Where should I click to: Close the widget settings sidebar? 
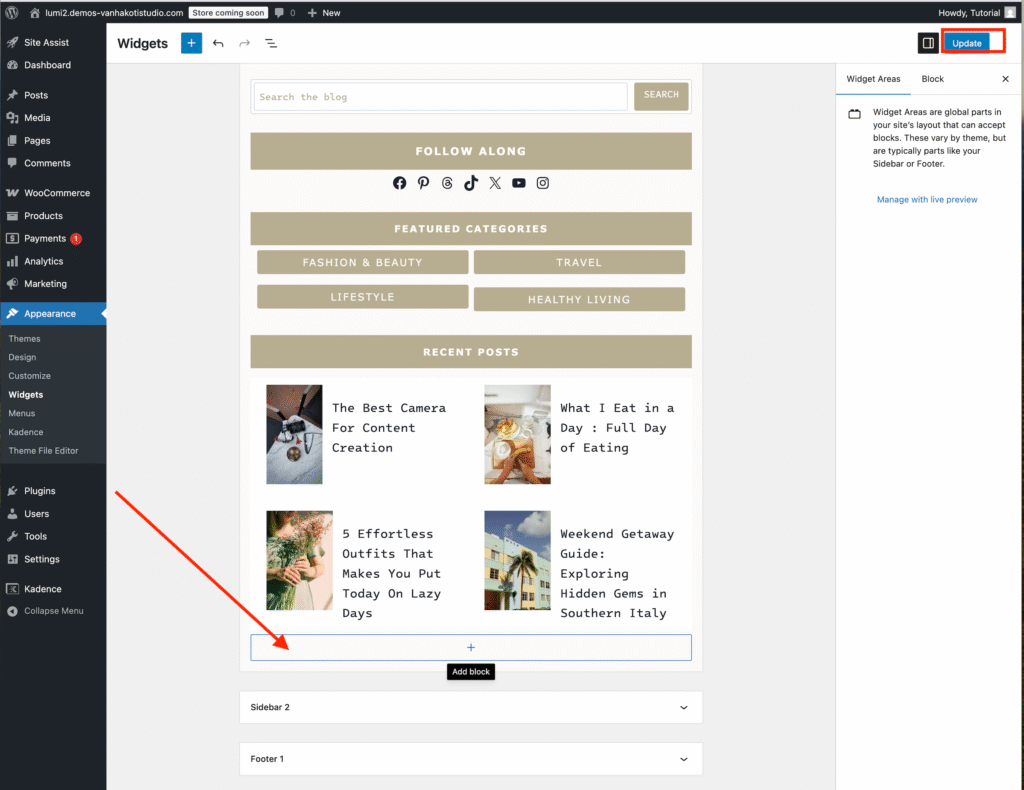pyautogui.click(x=1005, y=79)
